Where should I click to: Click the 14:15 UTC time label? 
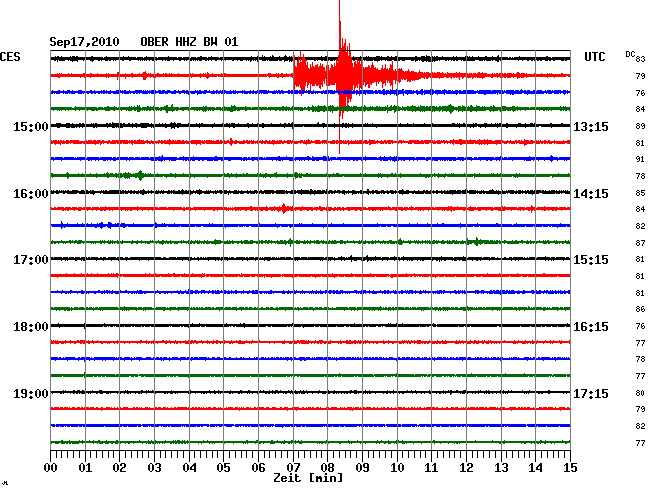click(x=591, y=194)
